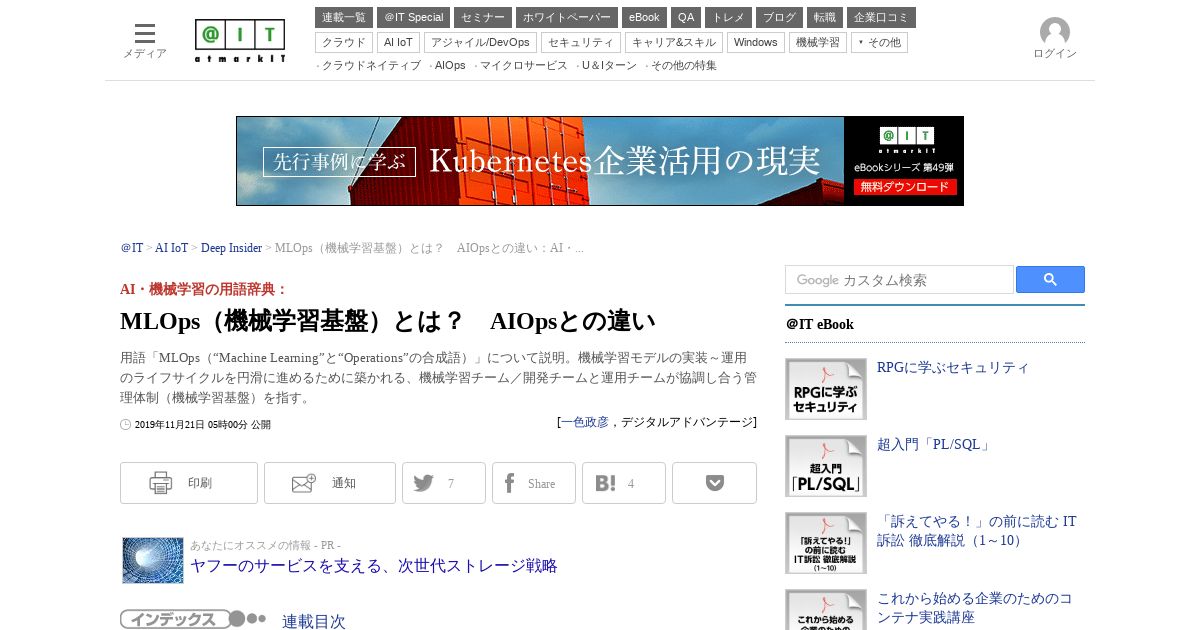Open the 転職 menu item

point(825,17)
